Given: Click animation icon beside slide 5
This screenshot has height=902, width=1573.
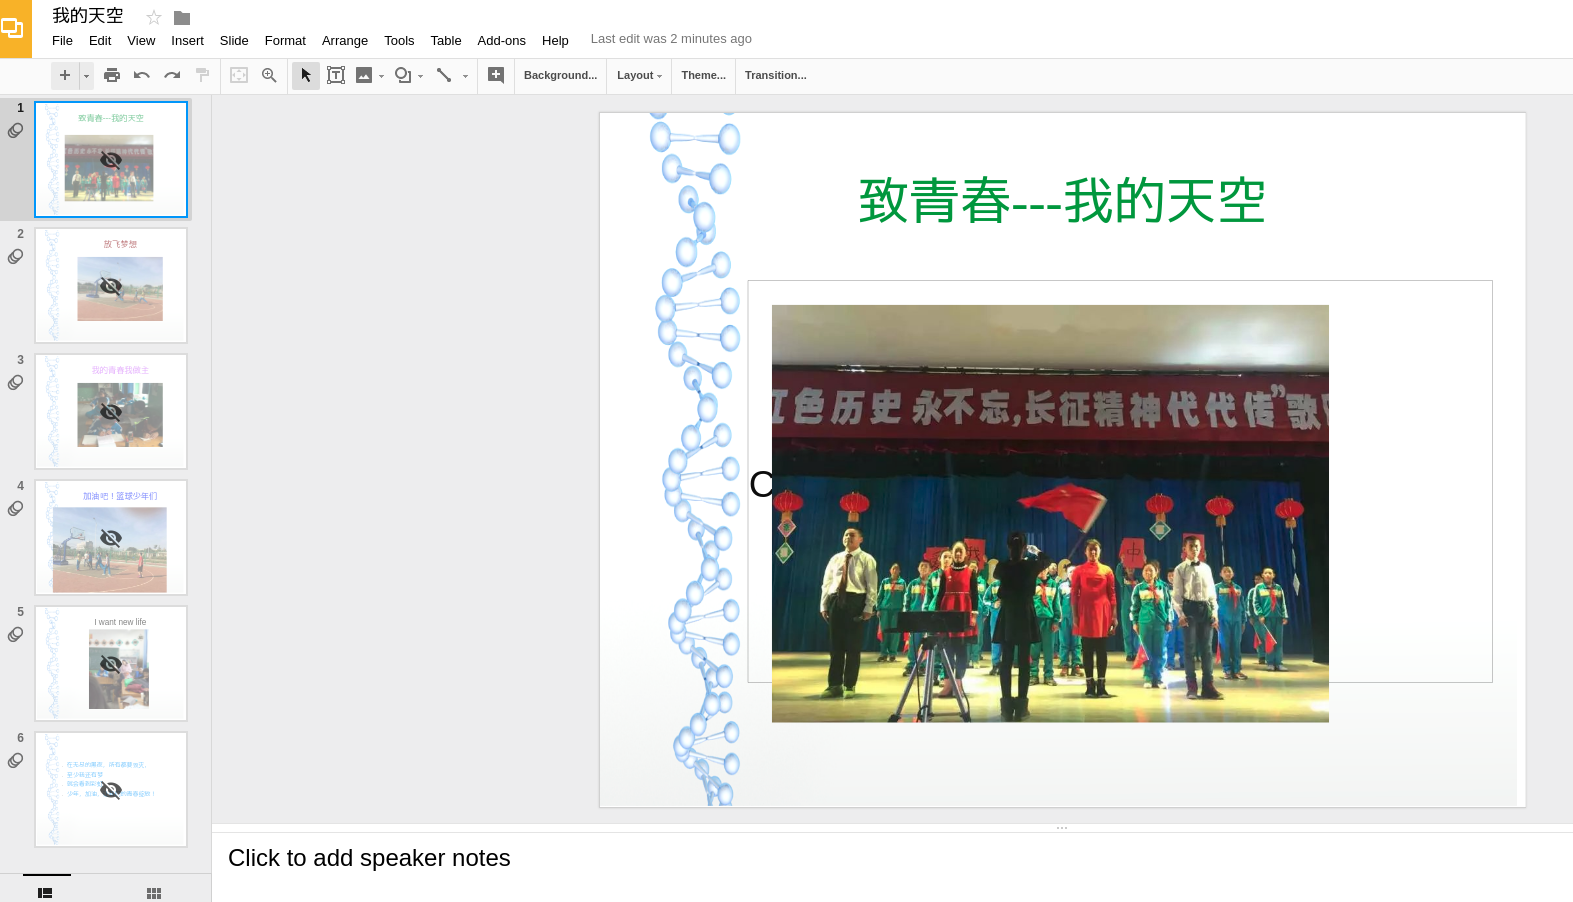Looking at the screenshot, I should pos(16,635).
